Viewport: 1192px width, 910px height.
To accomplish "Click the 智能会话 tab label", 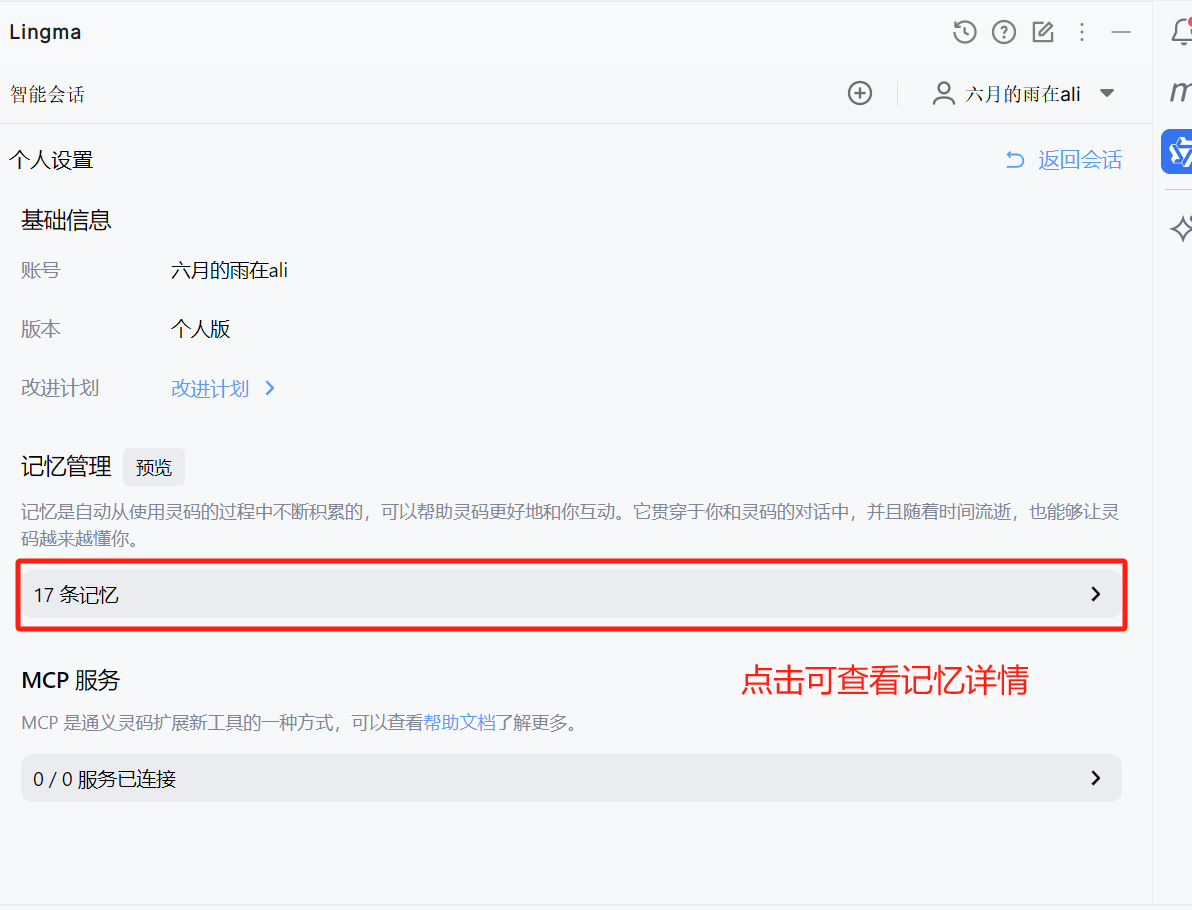I will 47,93.
